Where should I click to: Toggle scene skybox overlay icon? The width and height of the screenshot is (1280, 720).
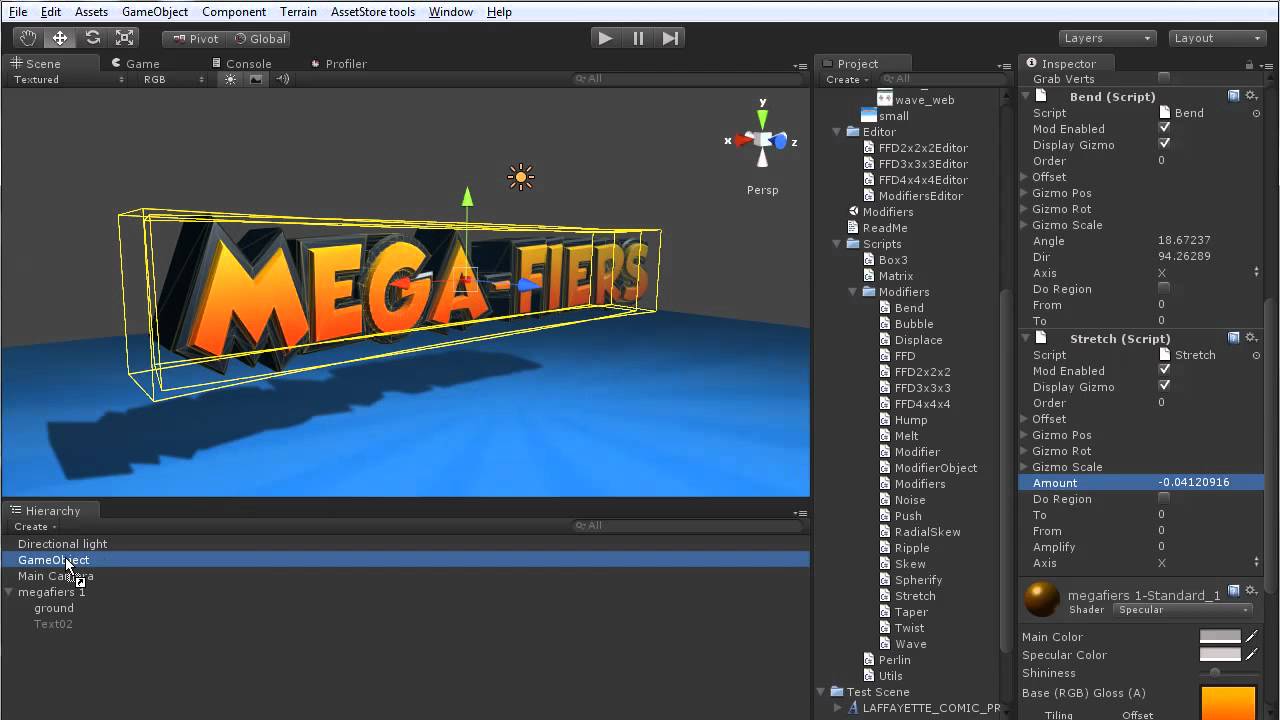click(x=256, y=79)
